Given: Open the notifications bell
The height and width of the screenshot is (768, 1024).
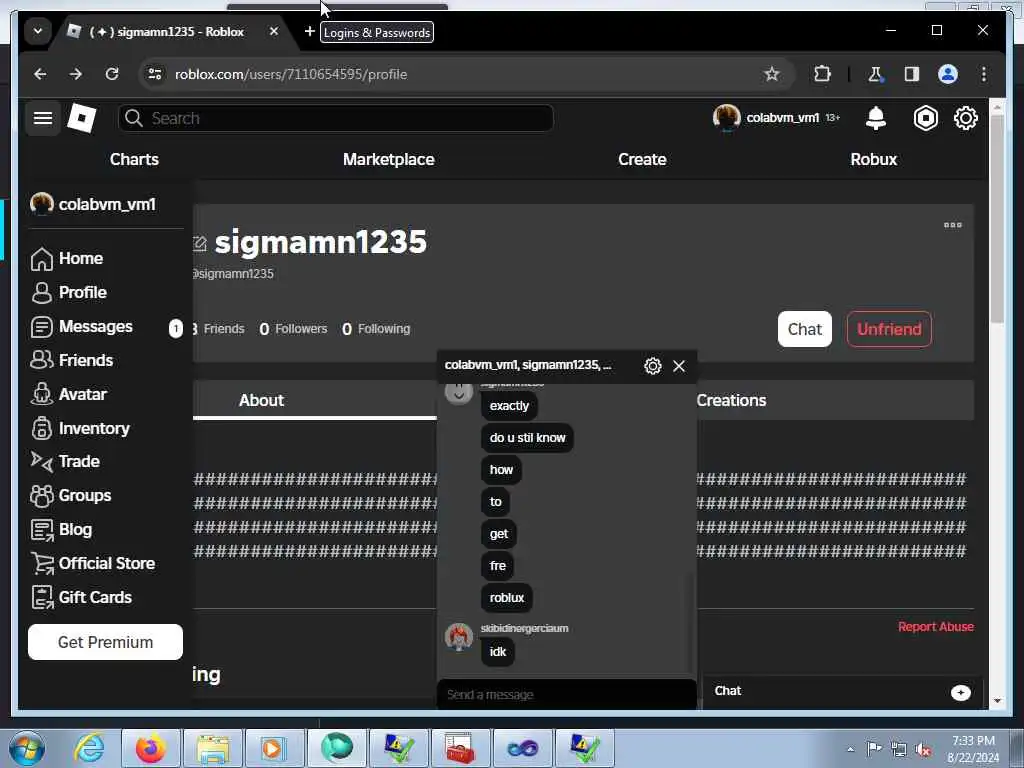Looking at the screenshot, I should 875,118.
